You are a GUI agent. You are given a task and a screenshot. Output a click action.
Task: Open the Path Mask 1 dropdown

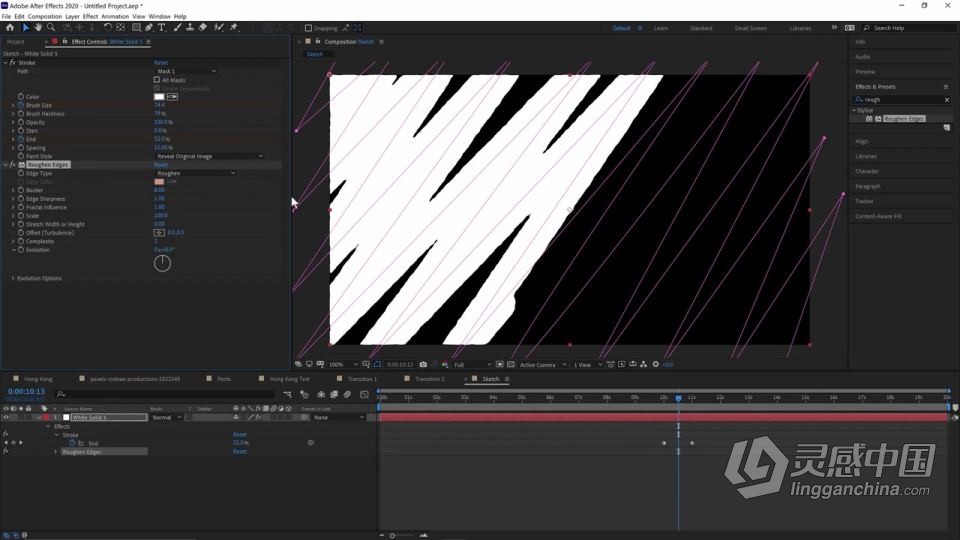click(186, 71)
